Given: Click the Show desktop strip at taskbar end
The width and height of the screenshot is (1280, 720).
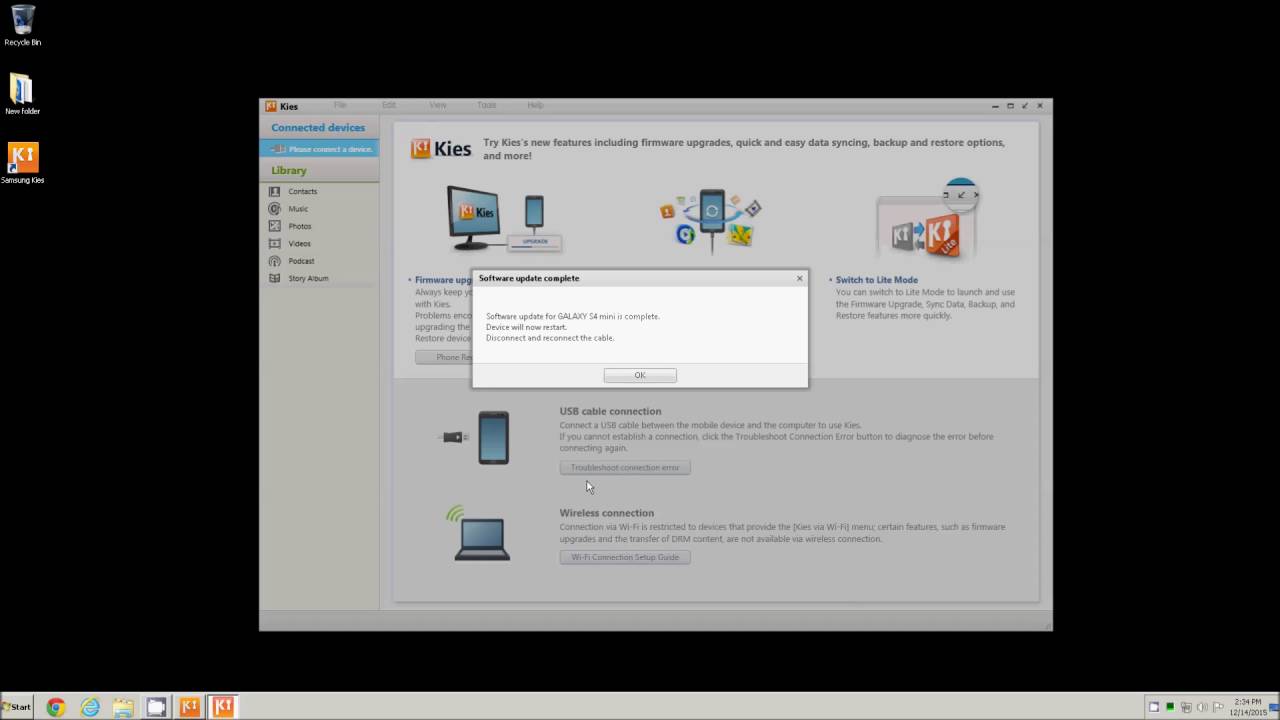Looking at the screenshot, I should tap(1275, 707).
